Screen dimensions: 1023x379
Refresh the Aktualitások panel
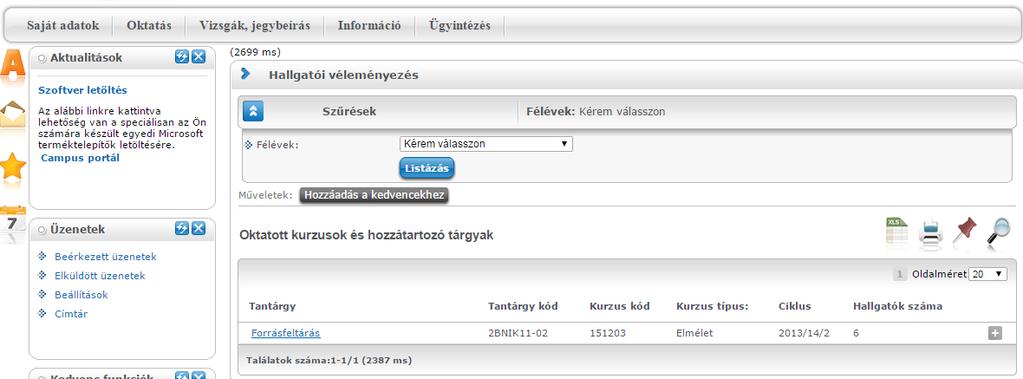click(x=182, y=57)
